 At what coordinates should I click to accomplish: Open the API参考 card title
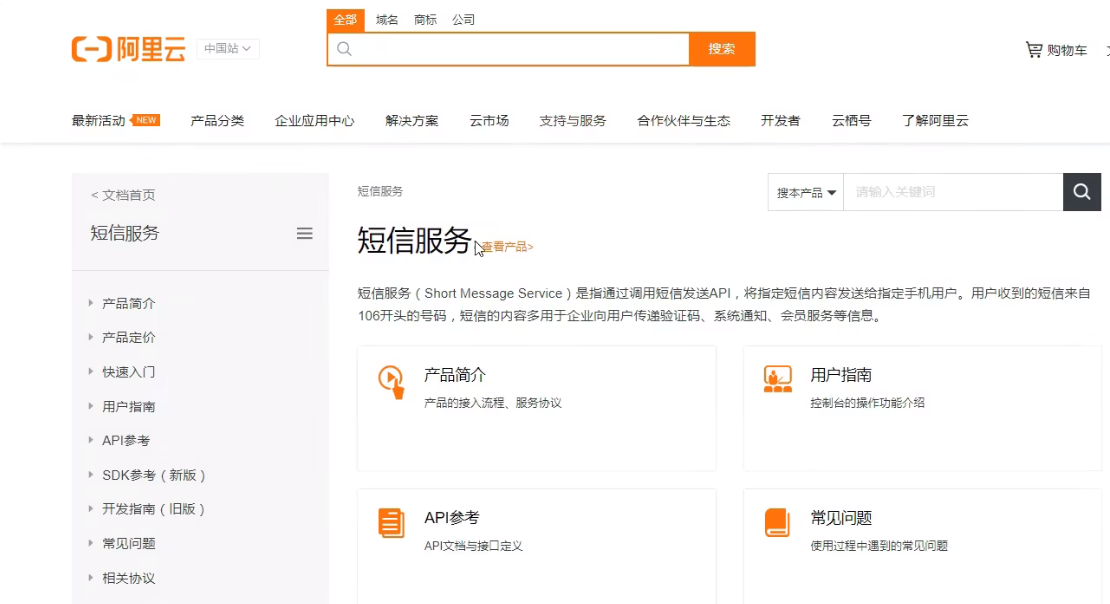click(x=452, y=518)
